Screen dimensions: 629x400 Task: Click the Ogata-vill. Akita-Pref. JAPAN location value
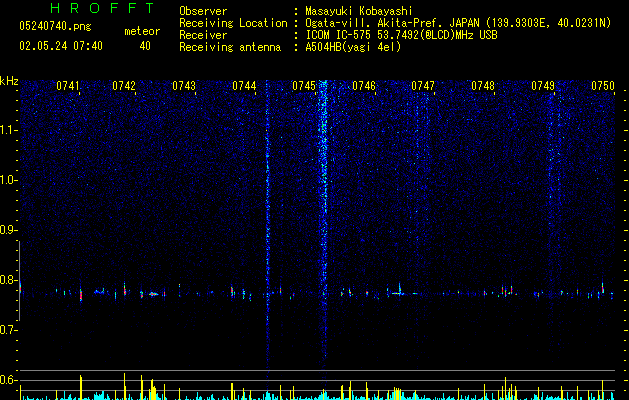point(458,23)
